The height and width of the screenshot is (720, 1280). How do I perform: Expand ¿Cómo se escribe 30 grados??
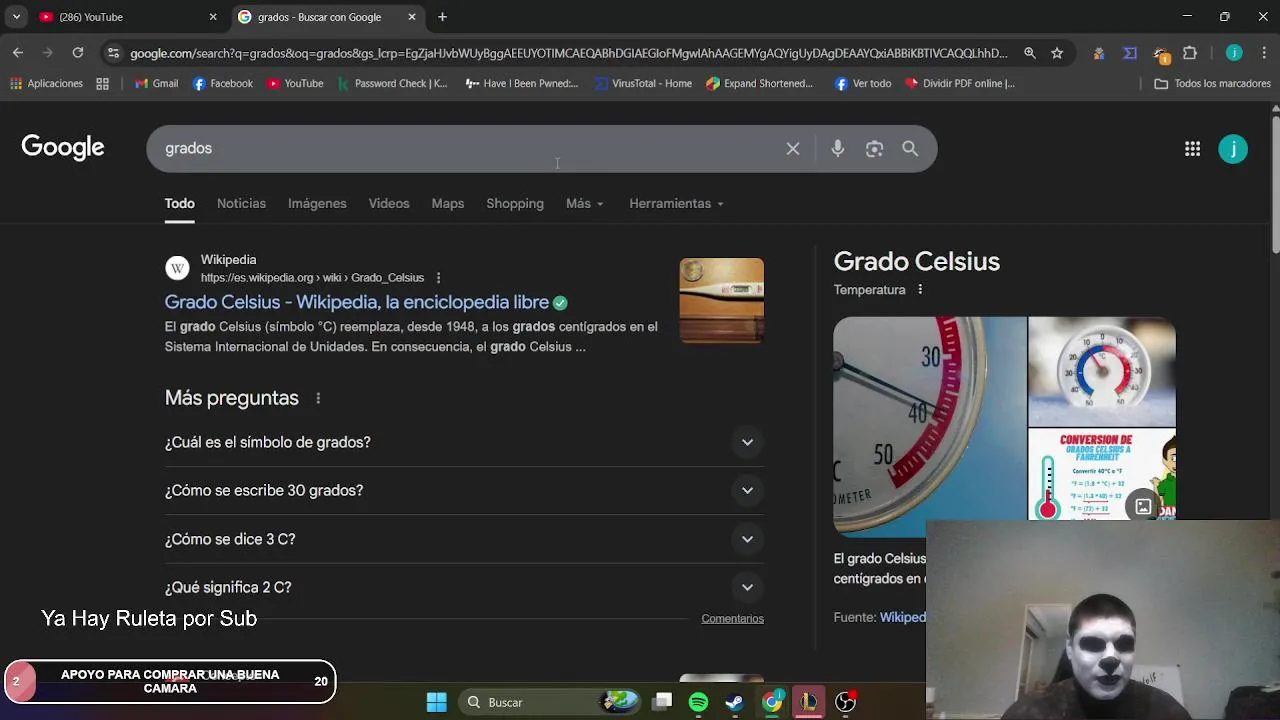pos(464,490)
